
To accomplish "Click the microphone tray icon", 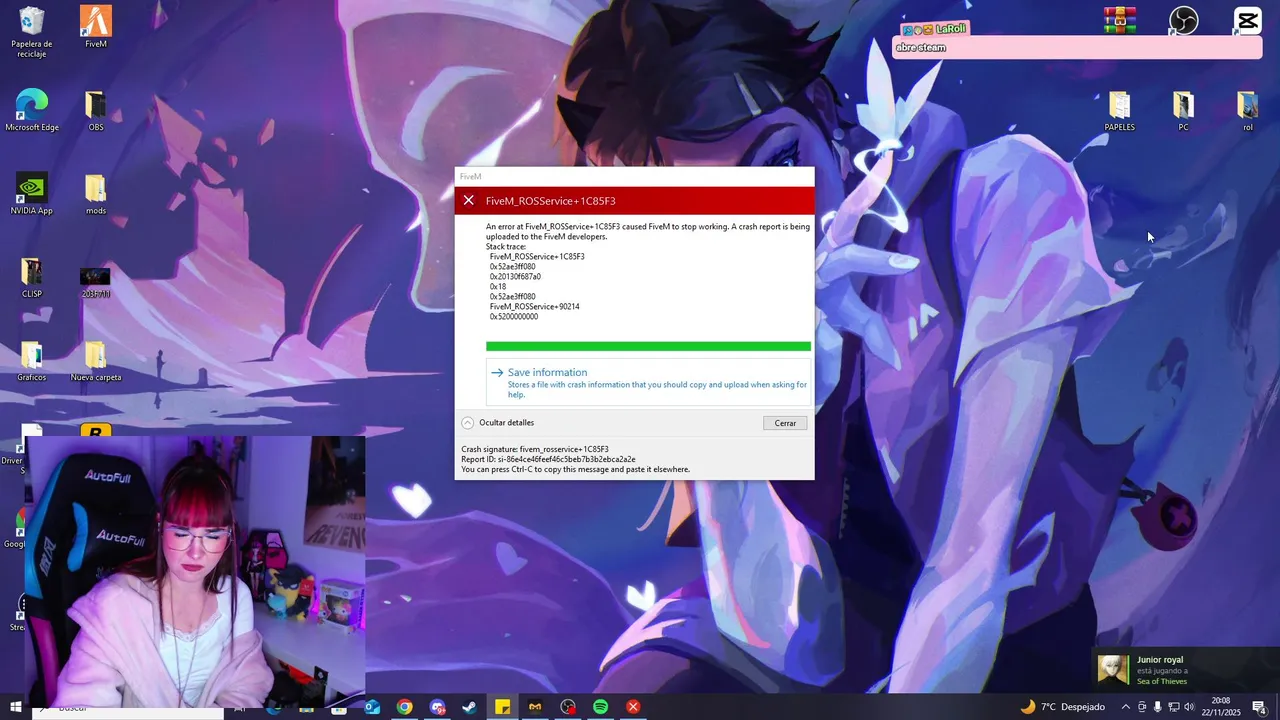I will pos(1158,707).
